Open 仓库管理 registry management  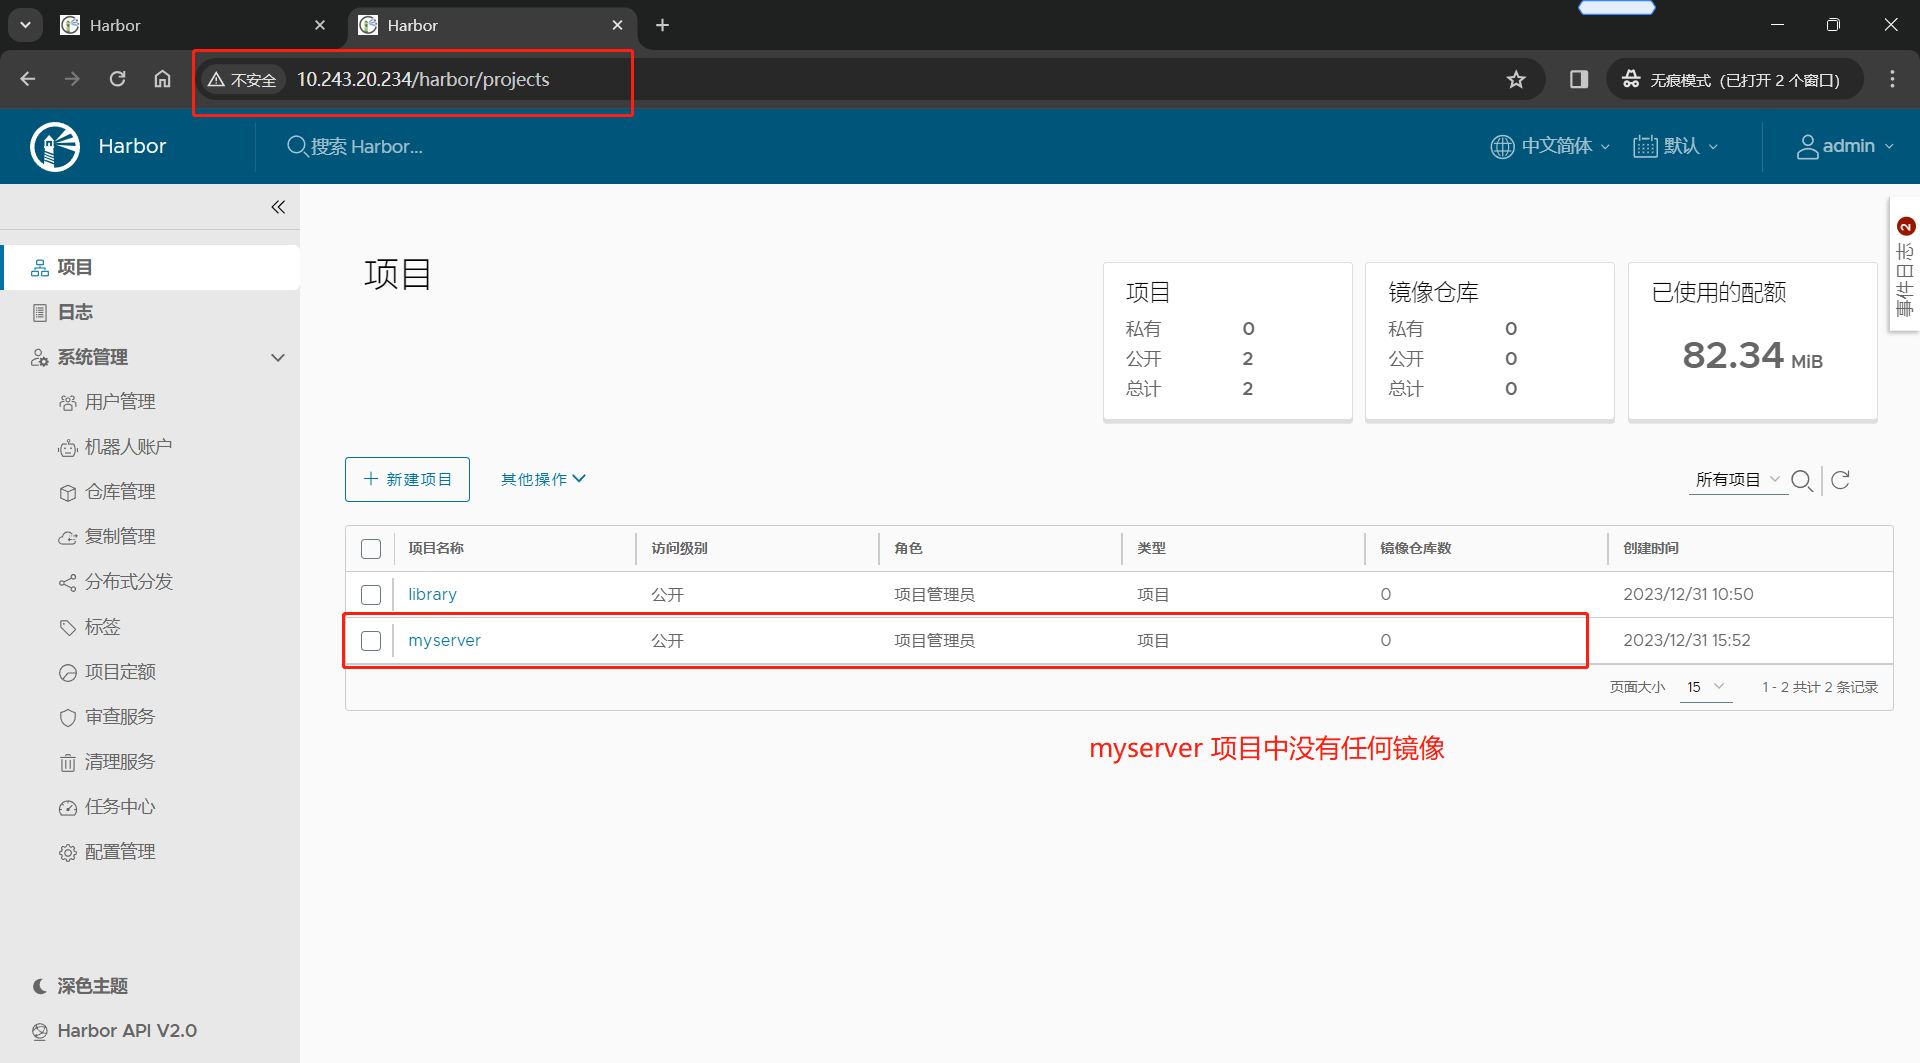pyautogui.click(x=120, y=492)
